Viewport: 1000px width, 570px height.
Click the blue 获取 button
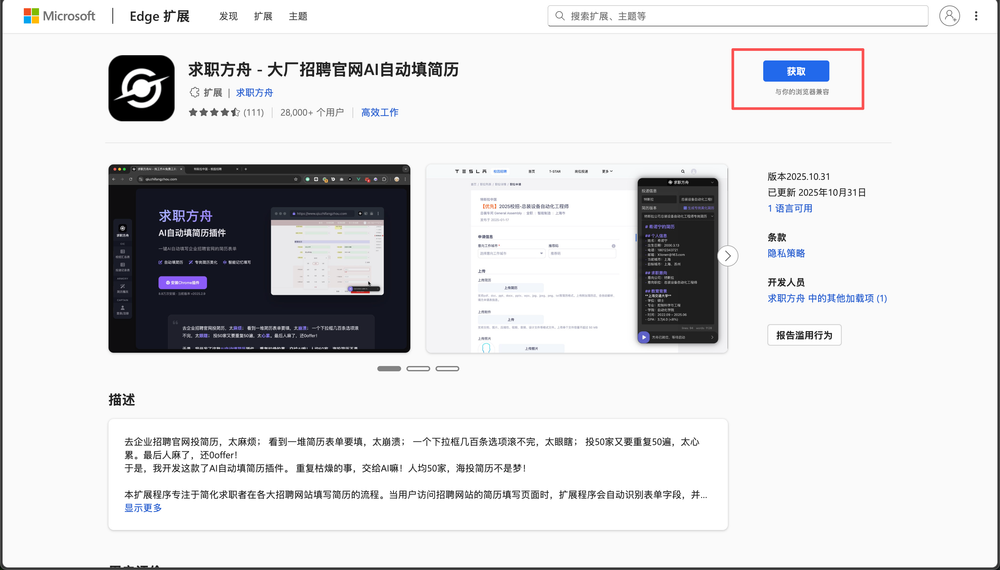[796, 71]
